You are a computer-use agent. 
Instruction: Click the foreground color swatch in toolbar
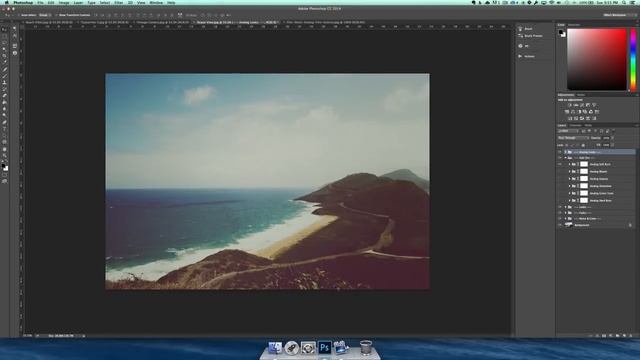(3, 165)
